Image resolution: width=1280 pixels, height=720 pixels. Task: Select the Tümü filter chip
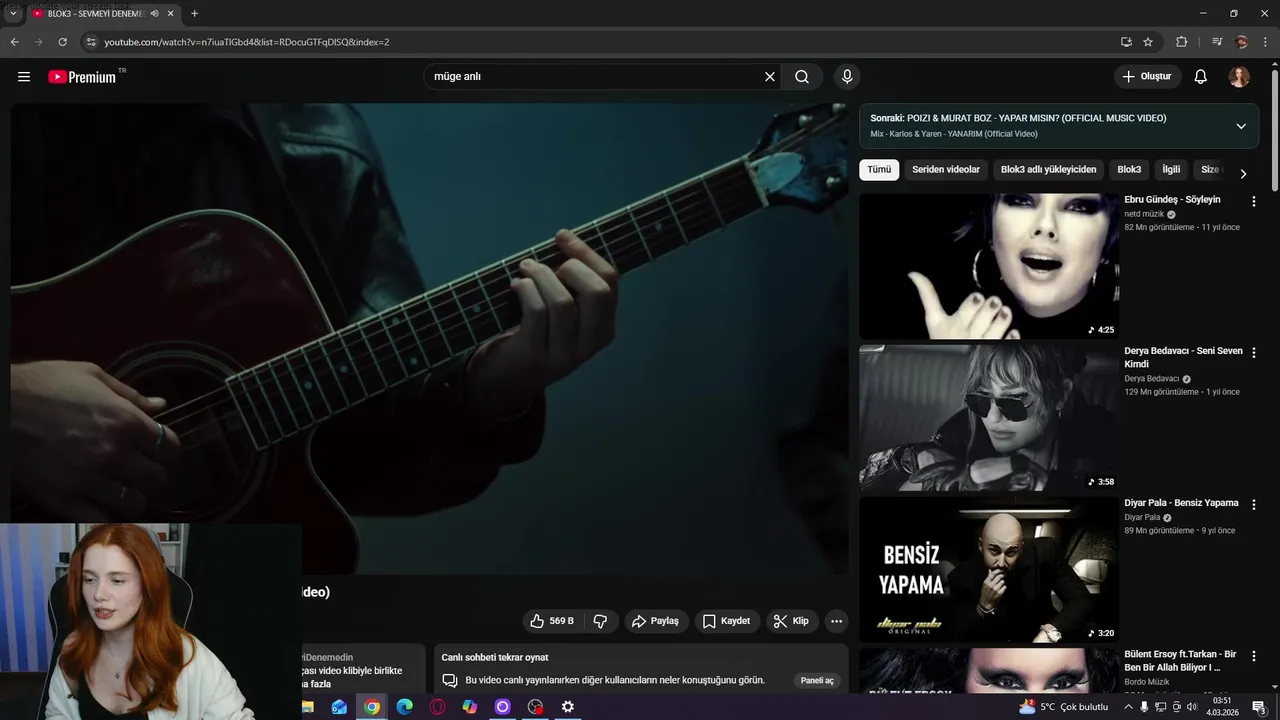pyautogui.click(x=879, y=170)
